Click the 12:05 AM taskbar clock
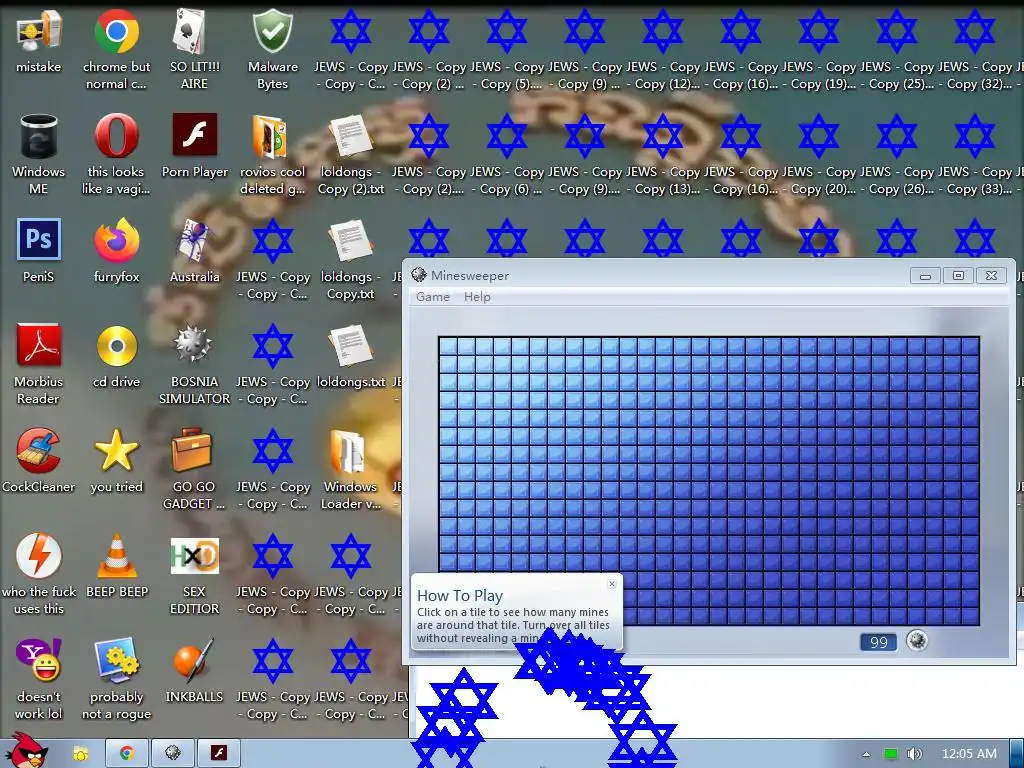This screenshot has height=768, width=1024. (x=969, y=754)
